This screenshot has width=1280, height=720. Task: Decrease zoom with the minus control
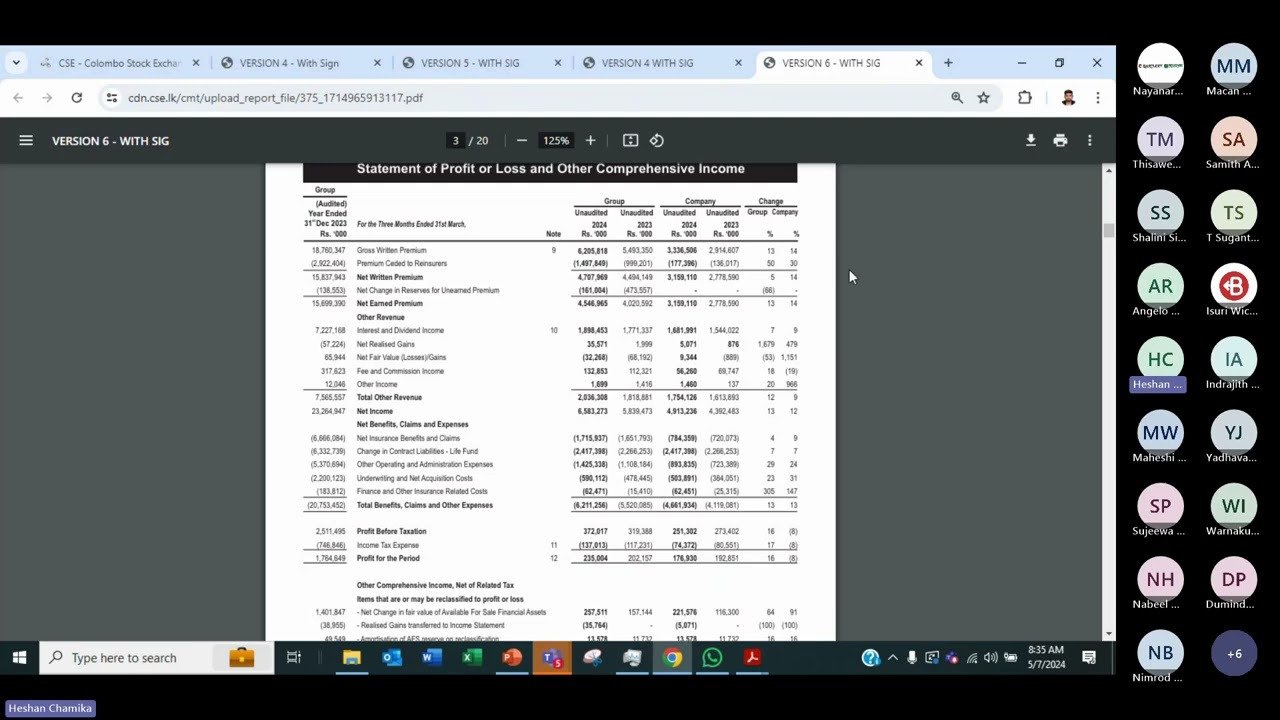521,140
